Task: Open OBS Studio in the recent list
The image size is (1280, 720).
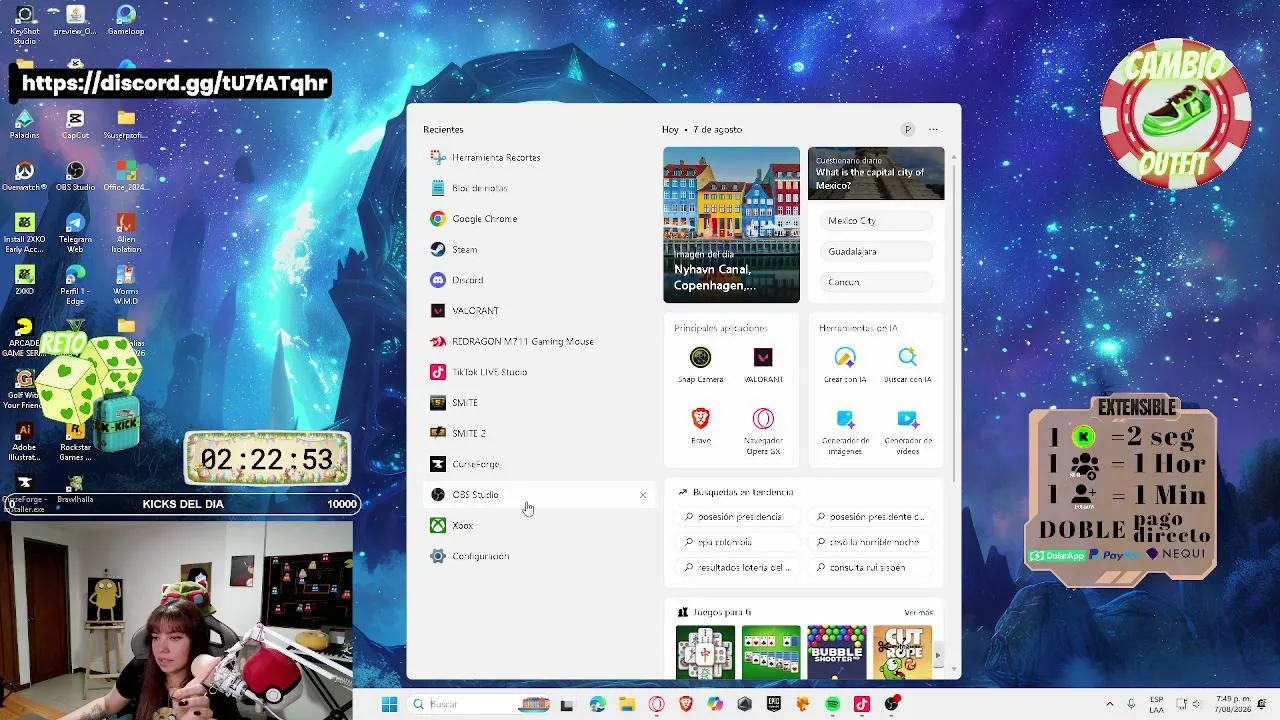Action: point(540,495)
